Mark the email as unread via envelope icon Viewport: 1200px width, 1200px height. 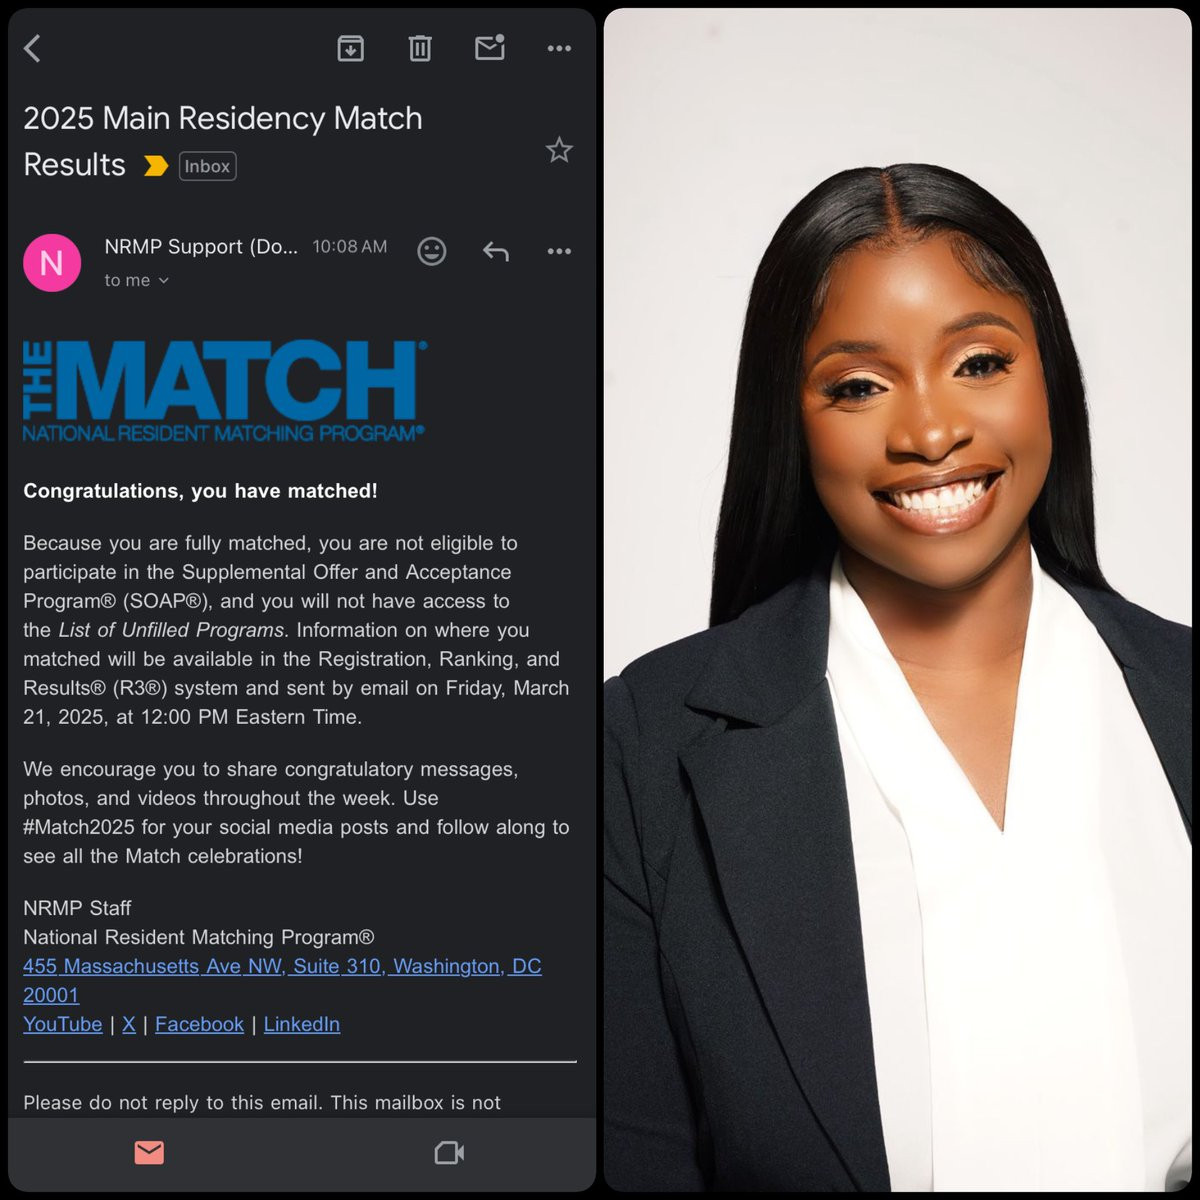pos(490,47)
